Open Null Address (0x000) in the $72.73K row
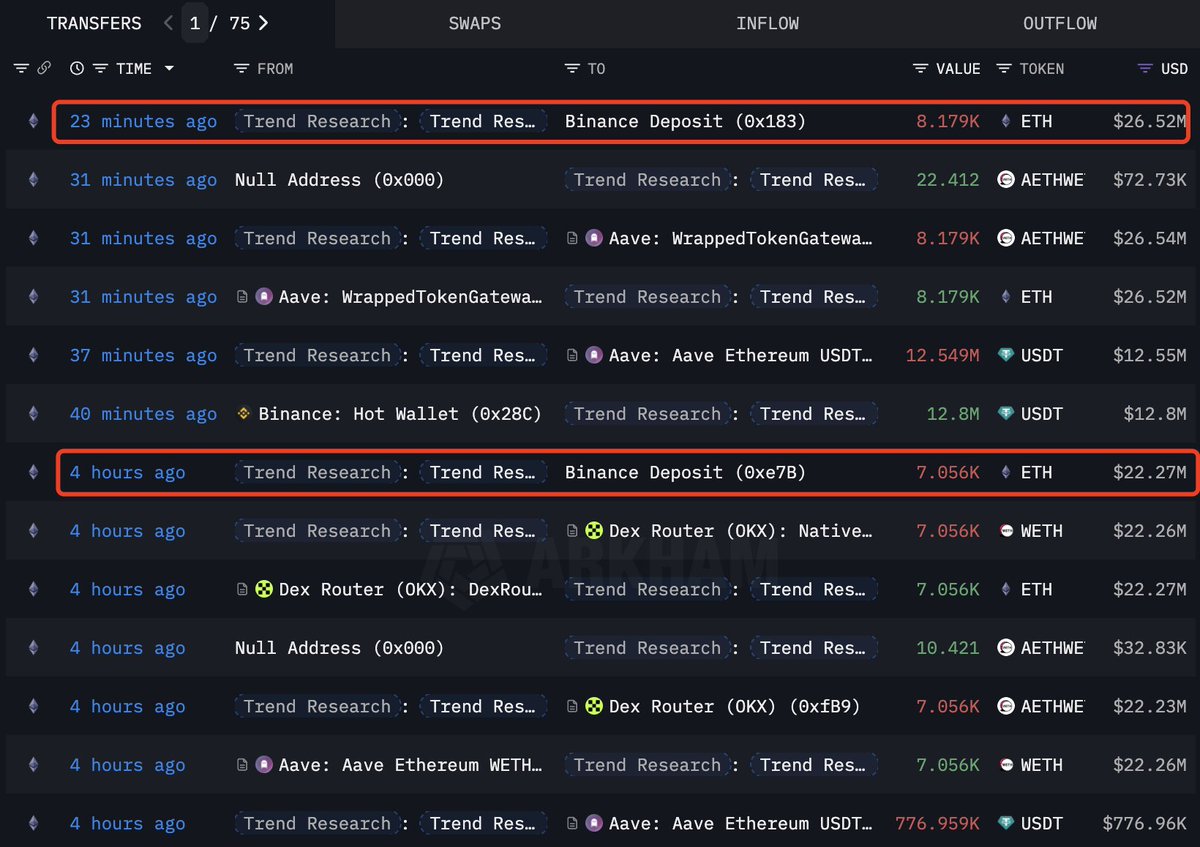The height and width of the screenshot is (847, 1200). coord(339,180)
